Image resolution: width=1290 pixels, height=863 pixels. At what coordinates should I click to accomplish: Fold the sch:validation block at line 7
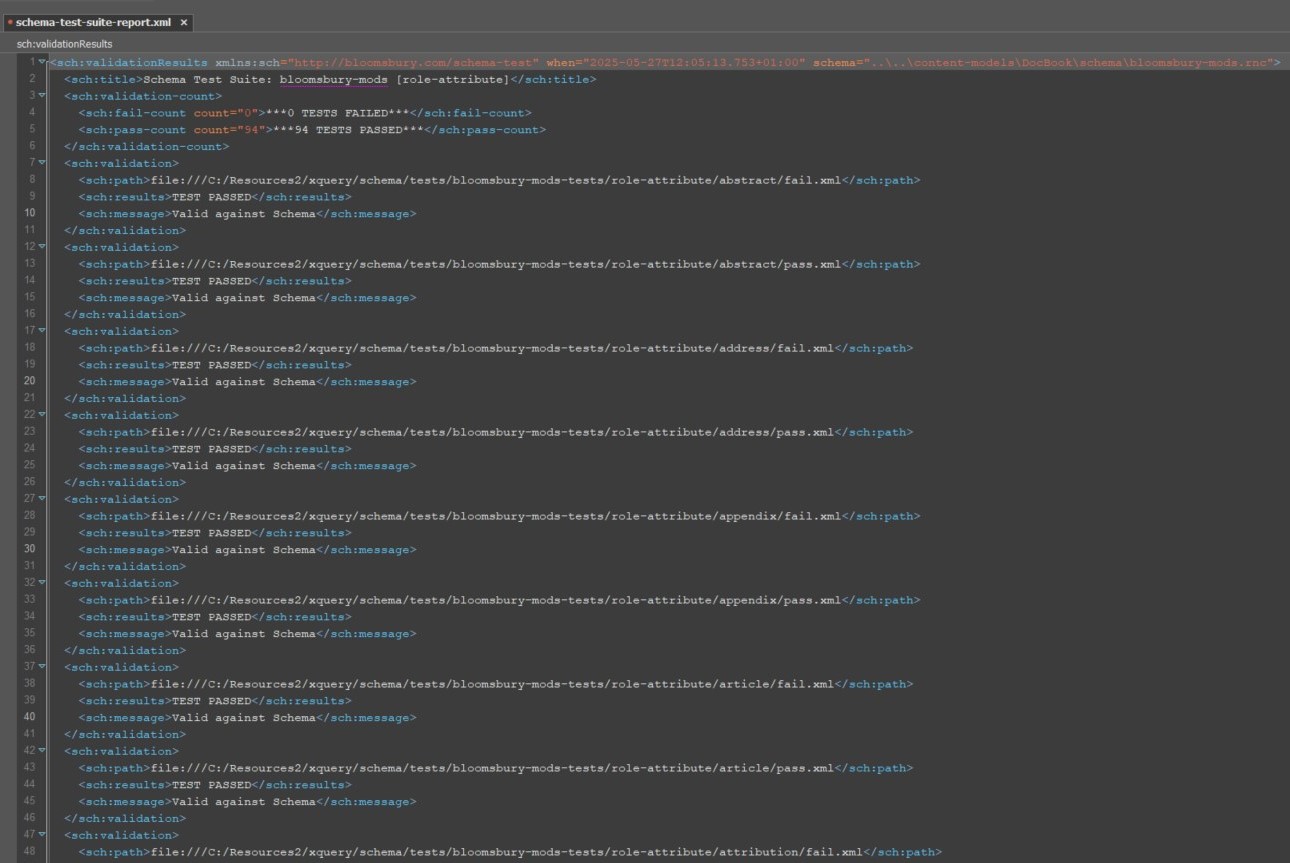(x=42, y=163)
